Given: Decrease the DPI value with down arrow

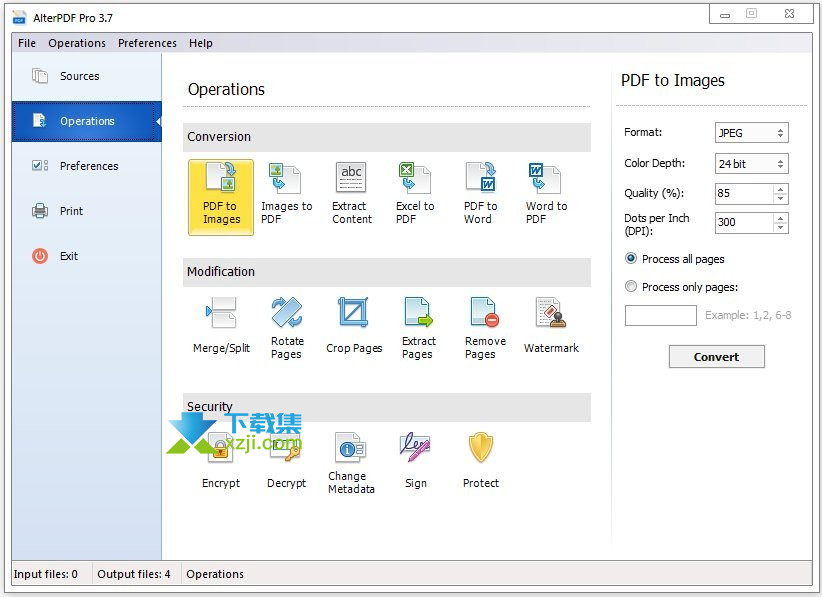Looking at the screenshot, I should pyautogui.click(x=781, y=227).
